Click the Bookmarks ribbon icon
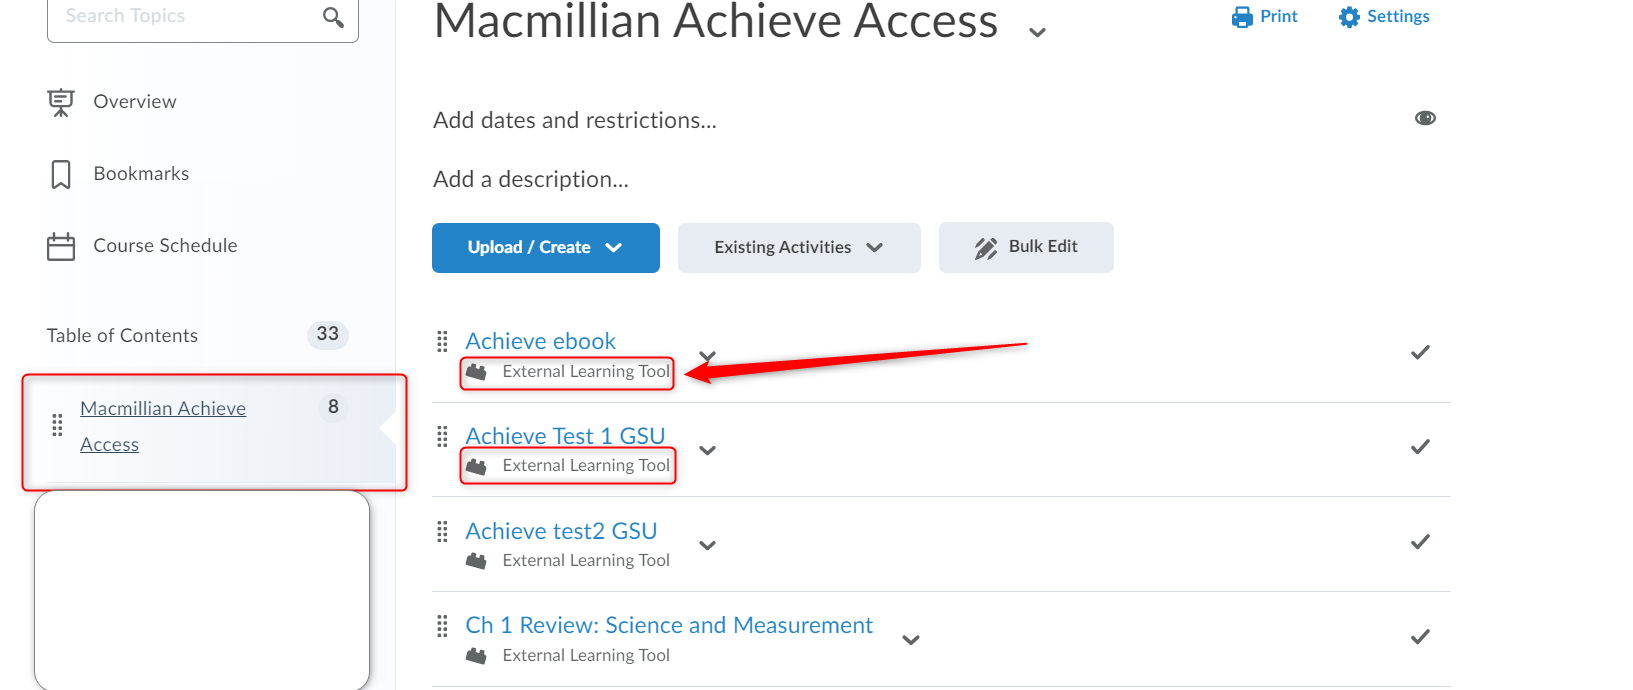 pos(61,174)
